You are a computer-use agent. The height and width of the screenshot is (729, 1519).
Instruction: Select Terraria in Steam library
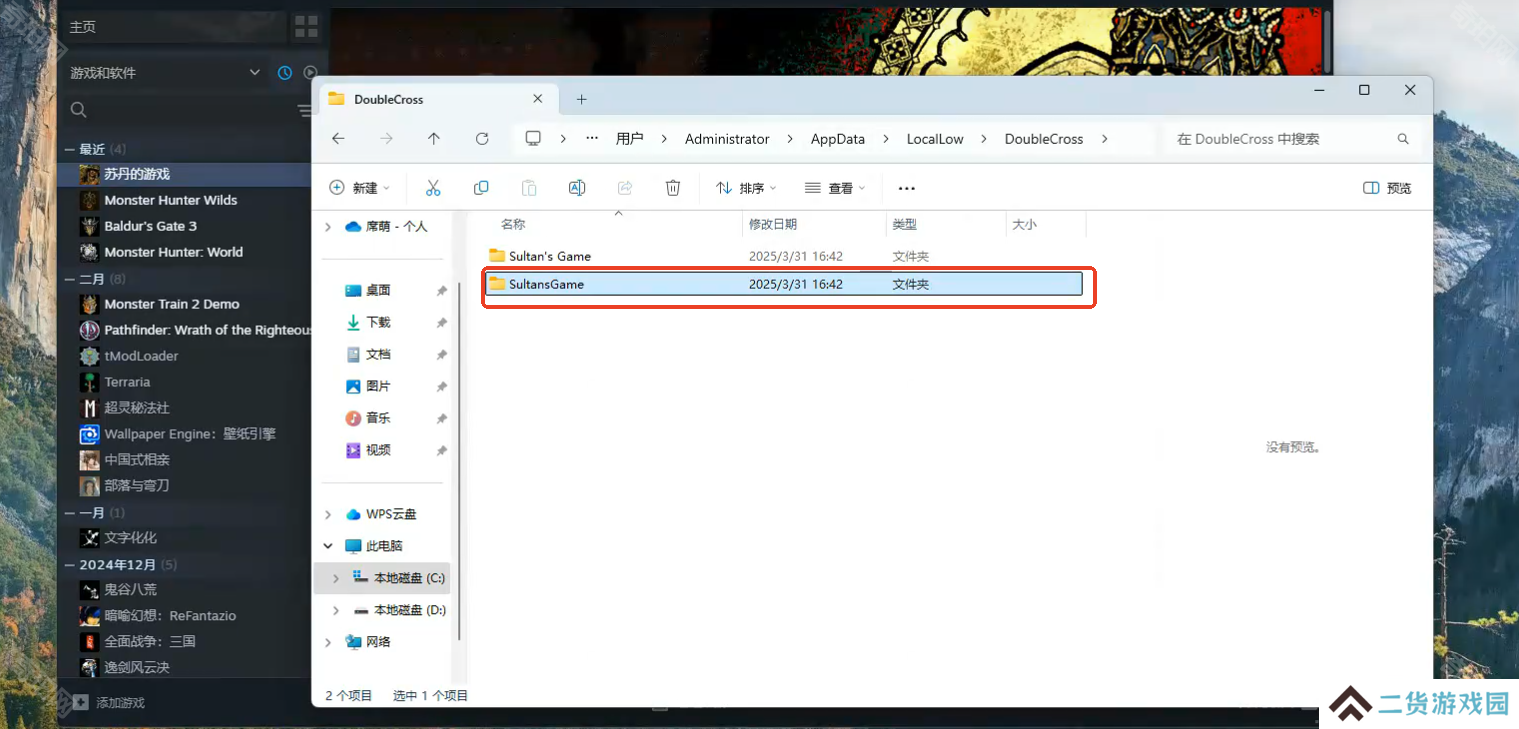click(x=127, y=382)
